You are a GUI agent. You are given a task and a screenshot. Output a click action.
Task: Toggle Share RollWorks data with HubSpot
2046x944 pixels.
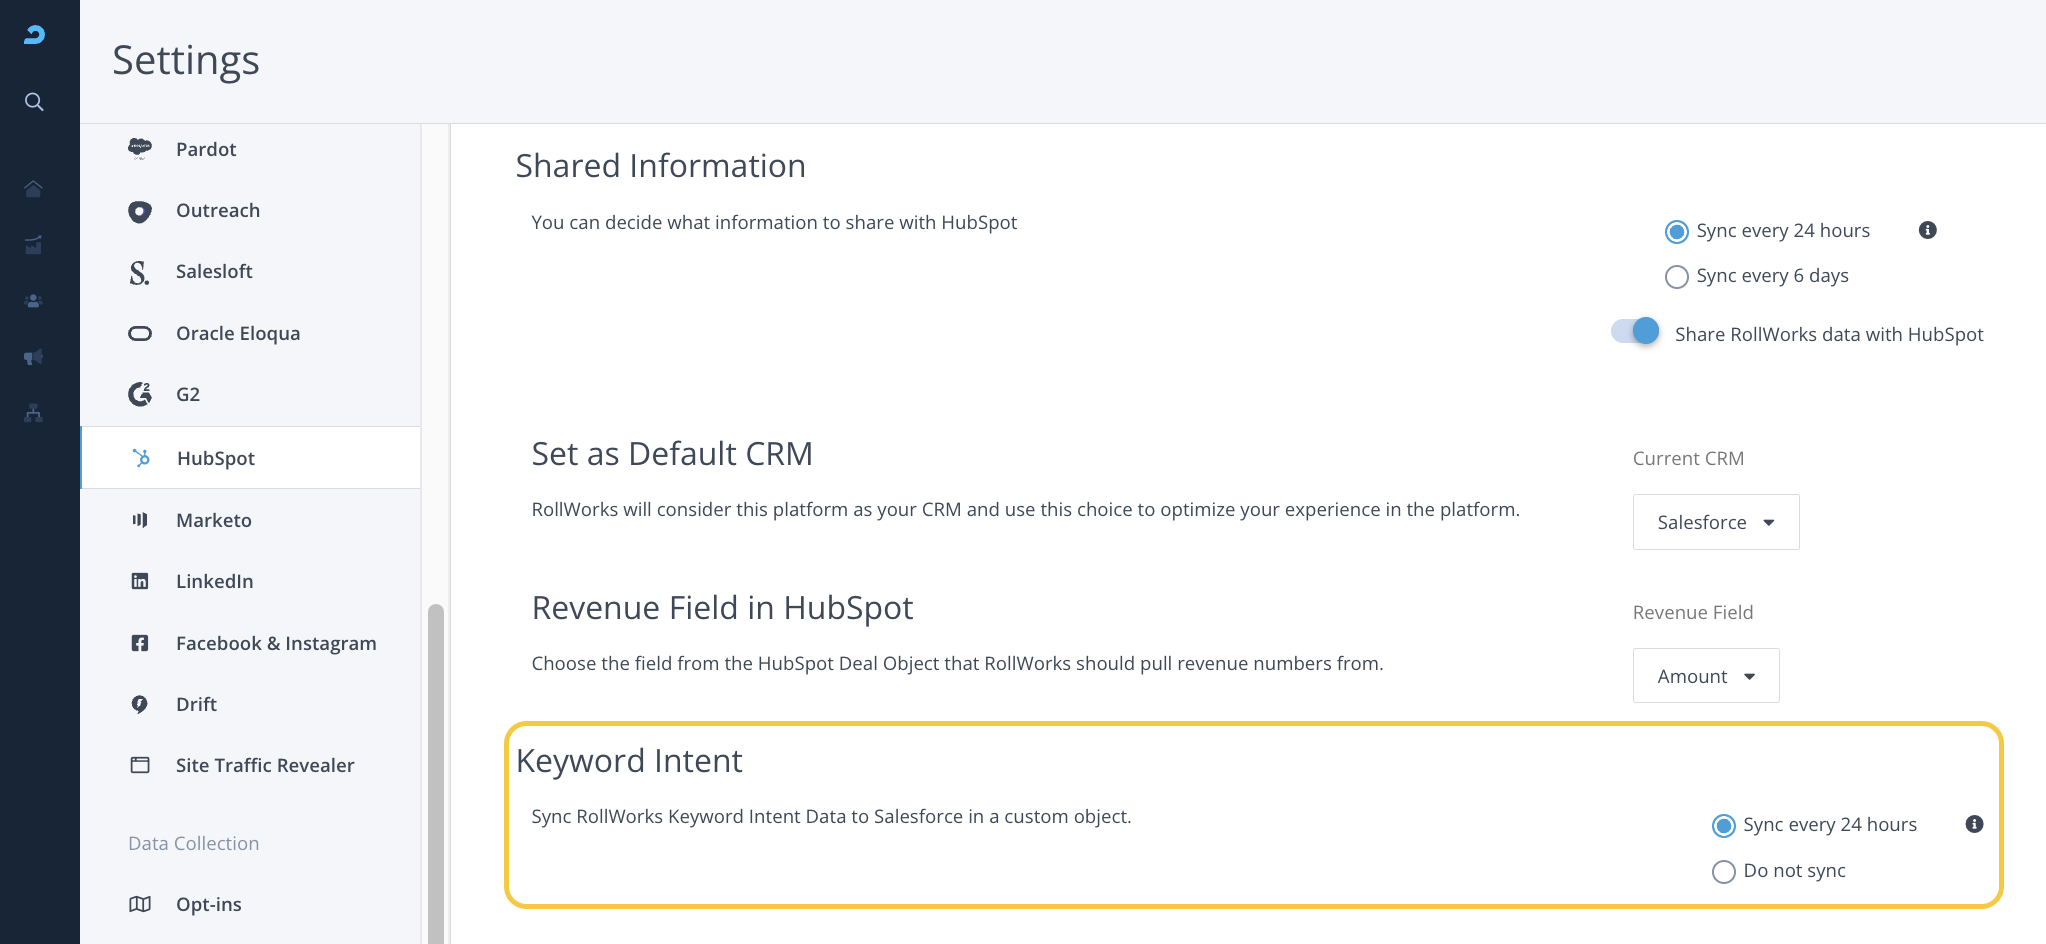click(x=1635, y=332)
